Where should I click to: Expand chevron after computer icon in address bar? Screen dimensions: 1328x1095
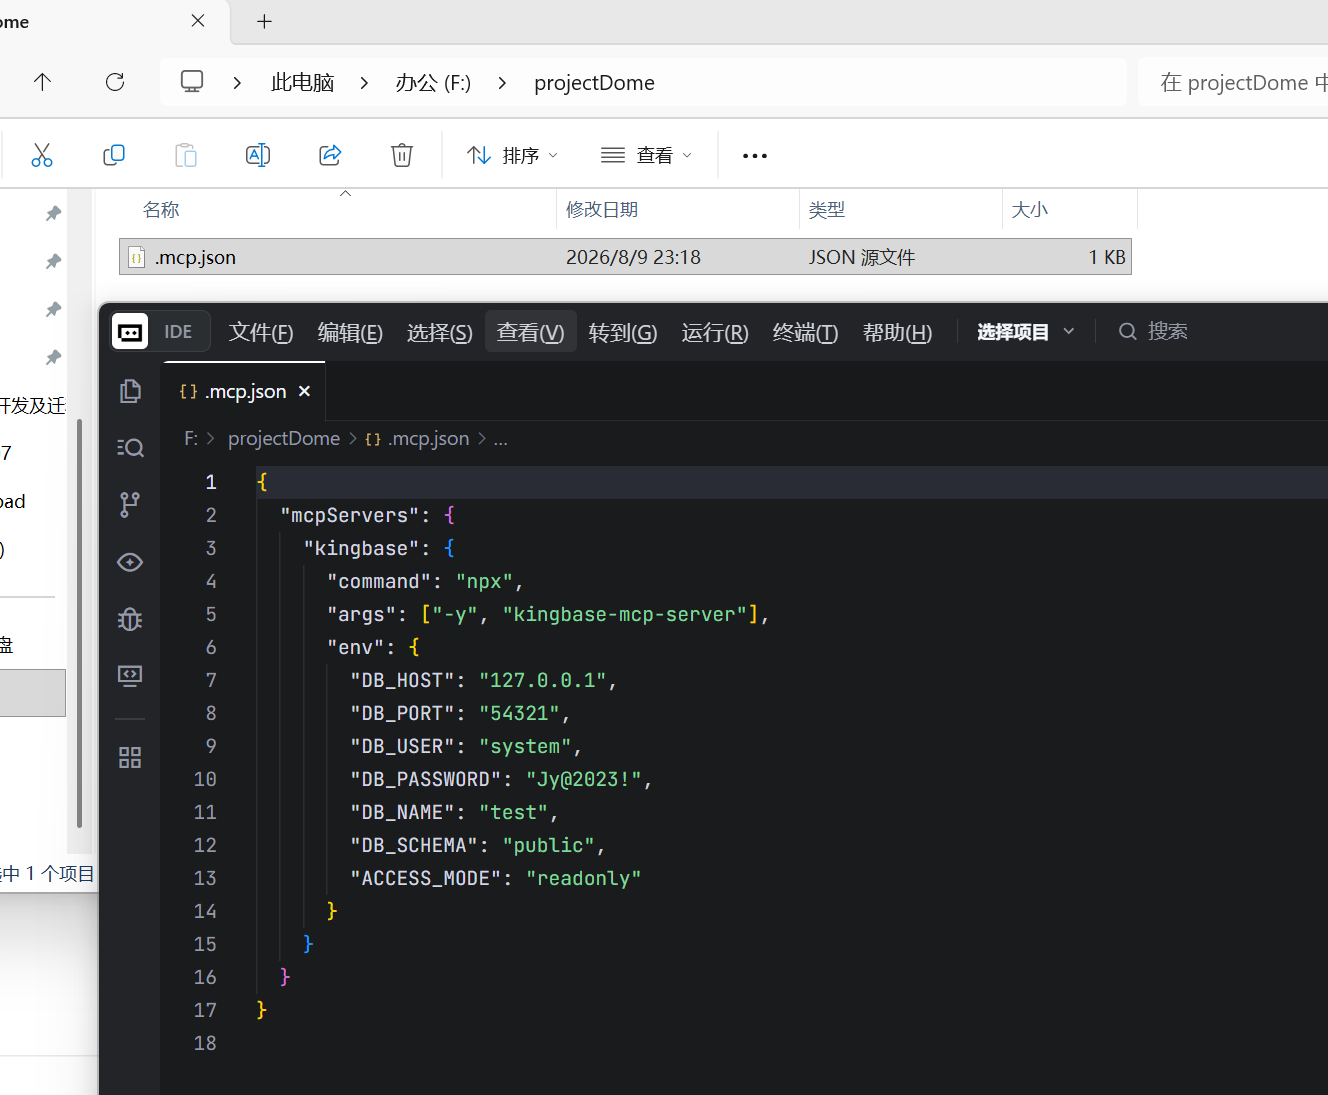tap(237, 83)
